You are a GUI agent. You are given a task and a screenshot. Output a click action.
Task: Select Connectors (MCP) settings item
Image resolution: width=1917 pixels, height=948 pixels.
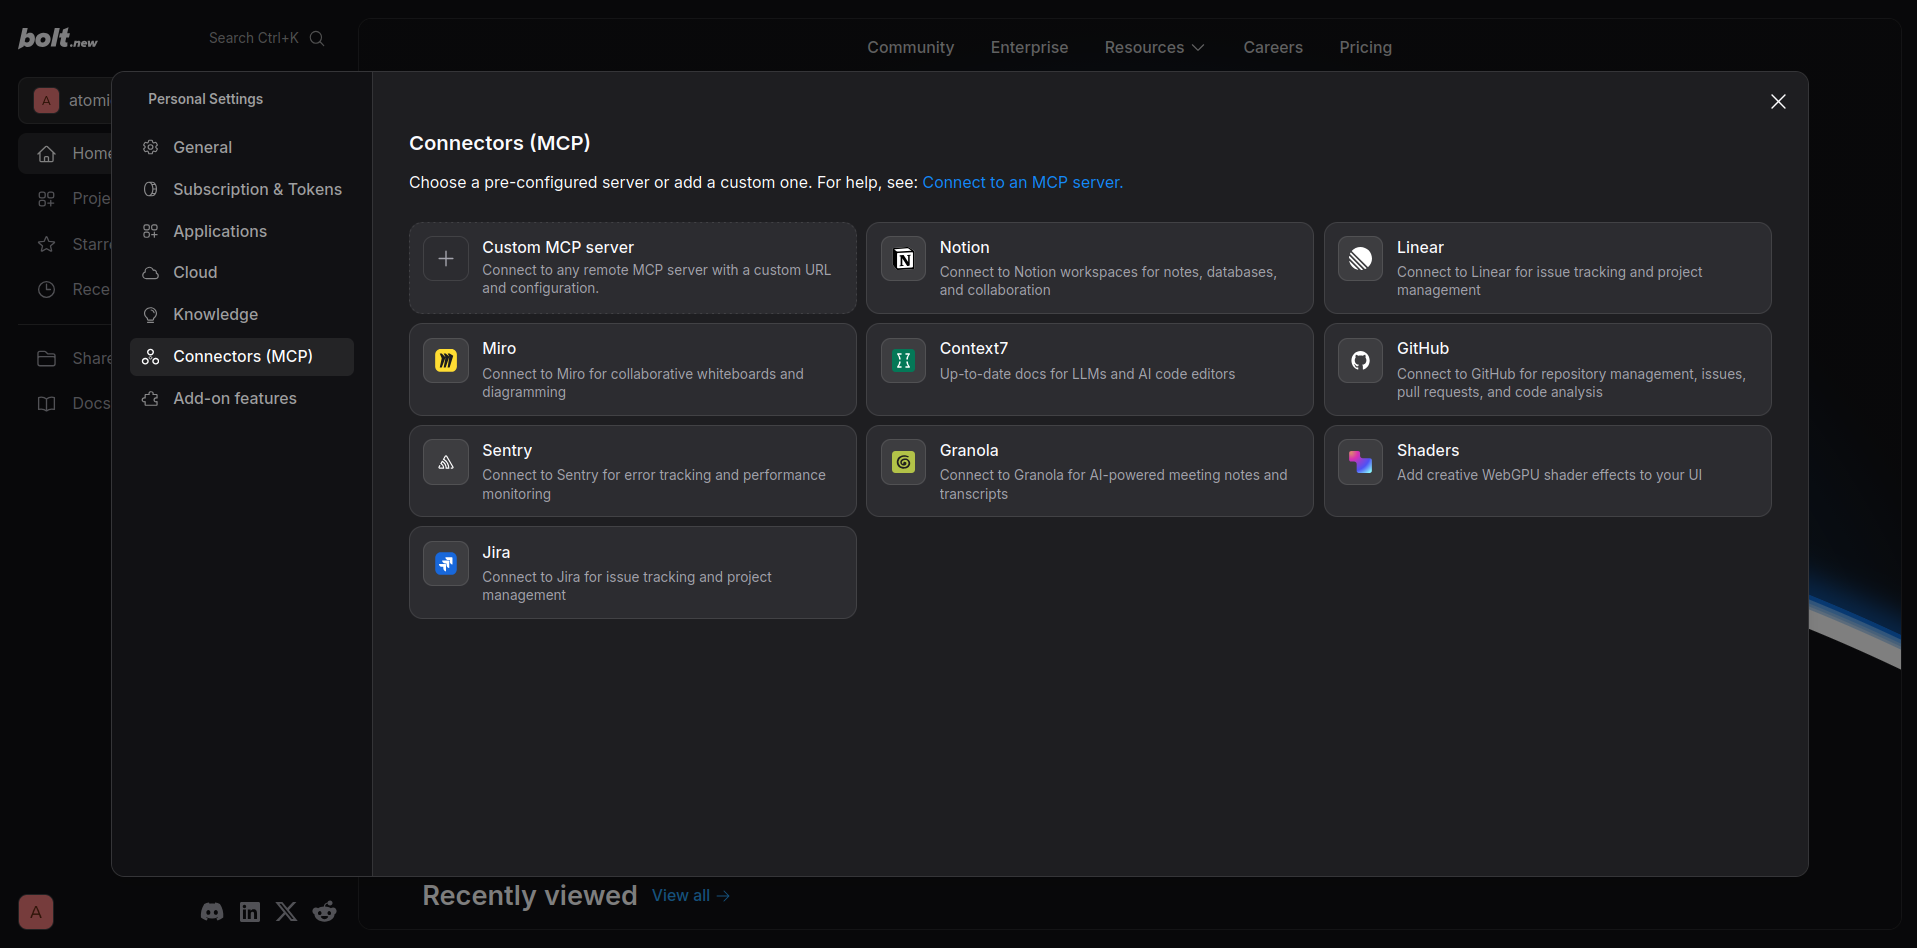[242, 356]
